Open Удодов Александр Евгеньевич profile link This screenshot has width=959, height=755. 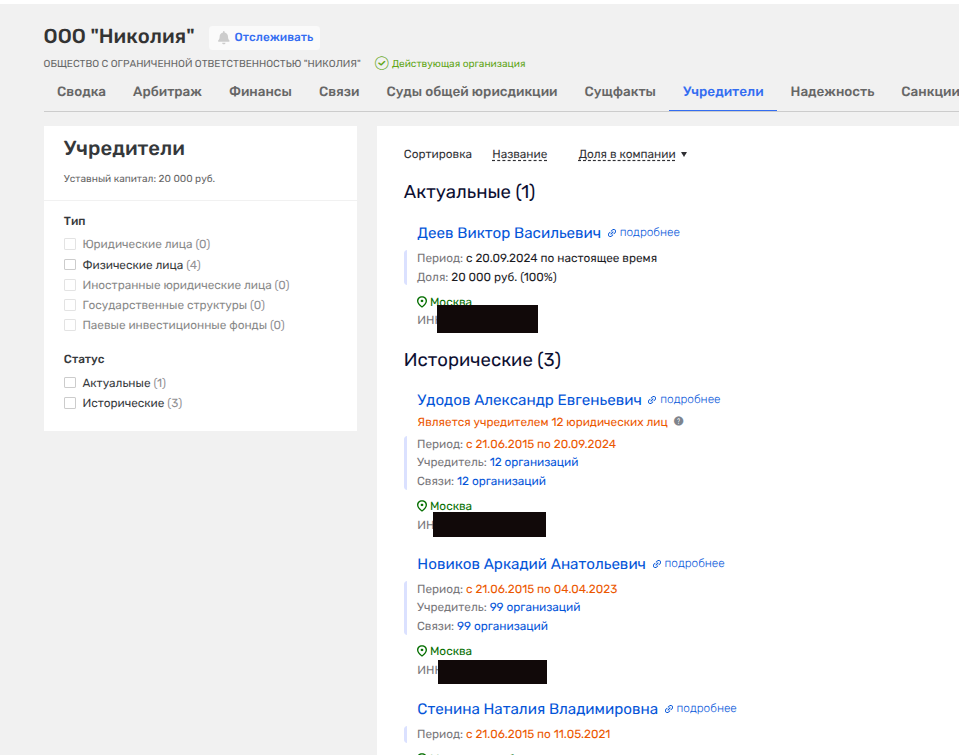click(529, 400)
